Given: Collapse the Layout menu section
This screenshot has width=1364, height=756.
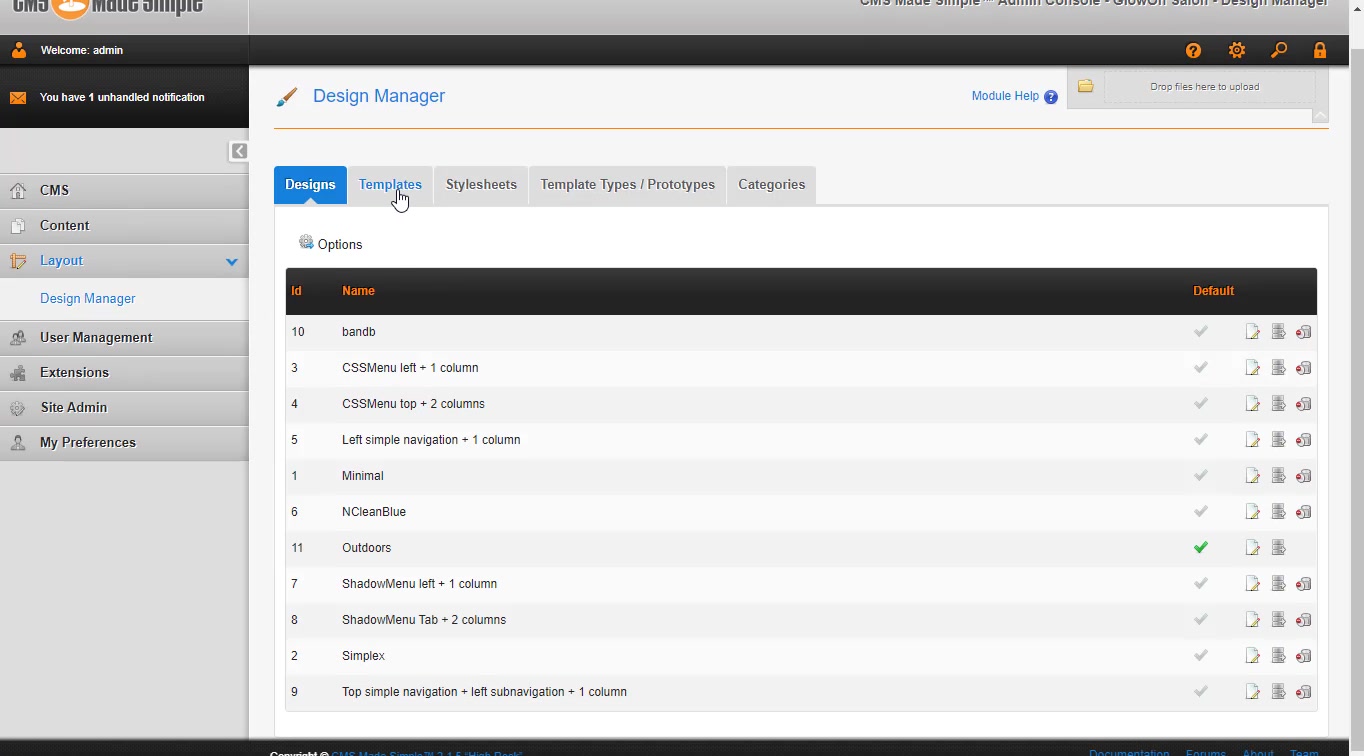Looking at the screenshot, I should tap(231, 261).
